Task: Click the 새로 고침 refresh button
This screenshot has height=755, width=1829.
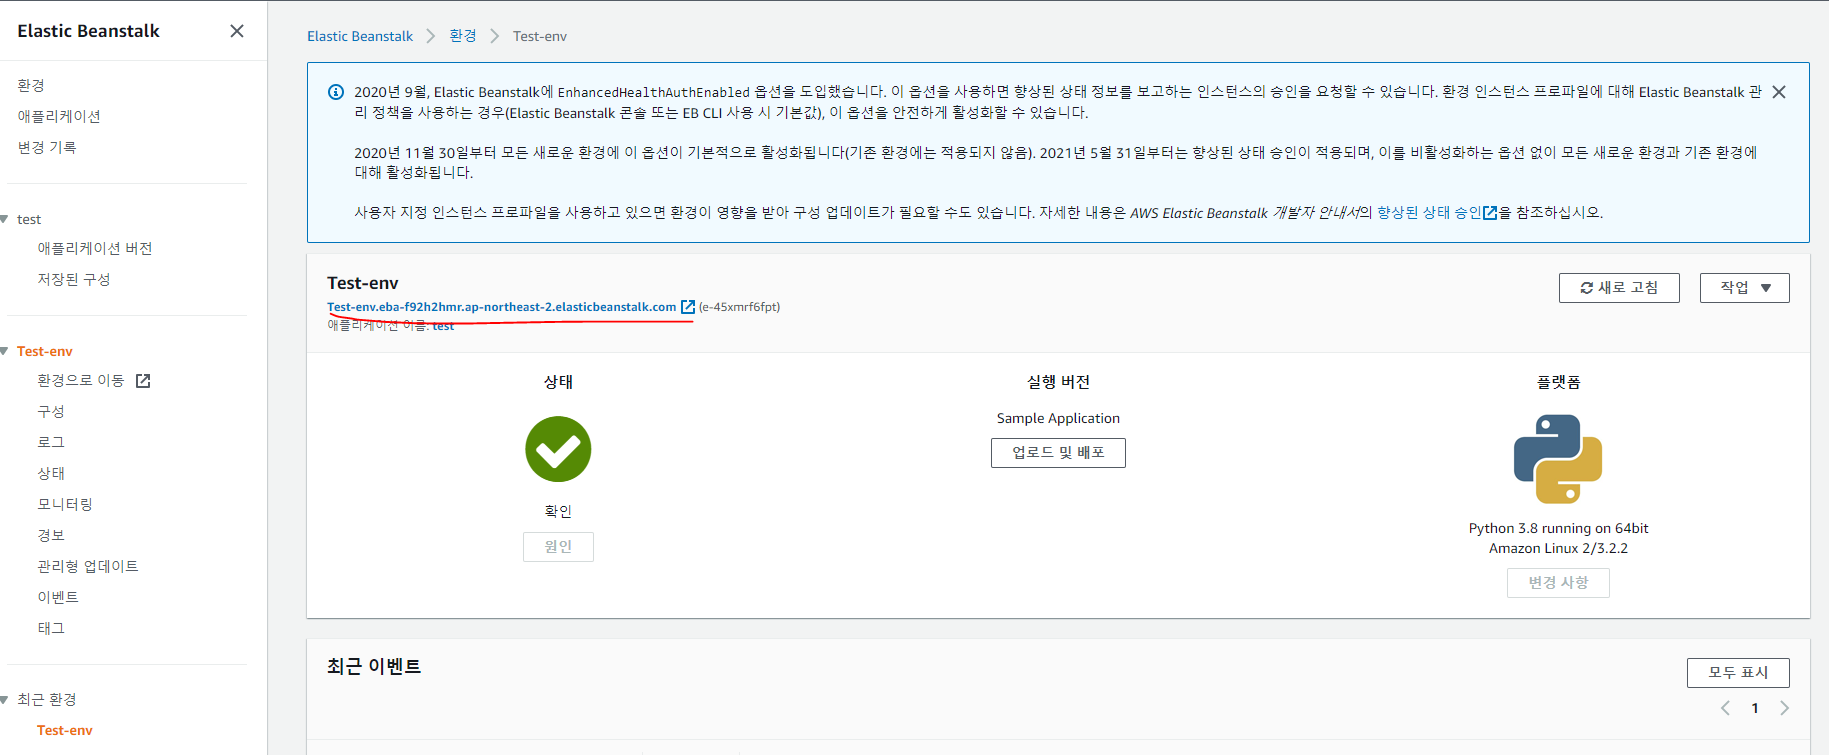Action: [1619, 288]
